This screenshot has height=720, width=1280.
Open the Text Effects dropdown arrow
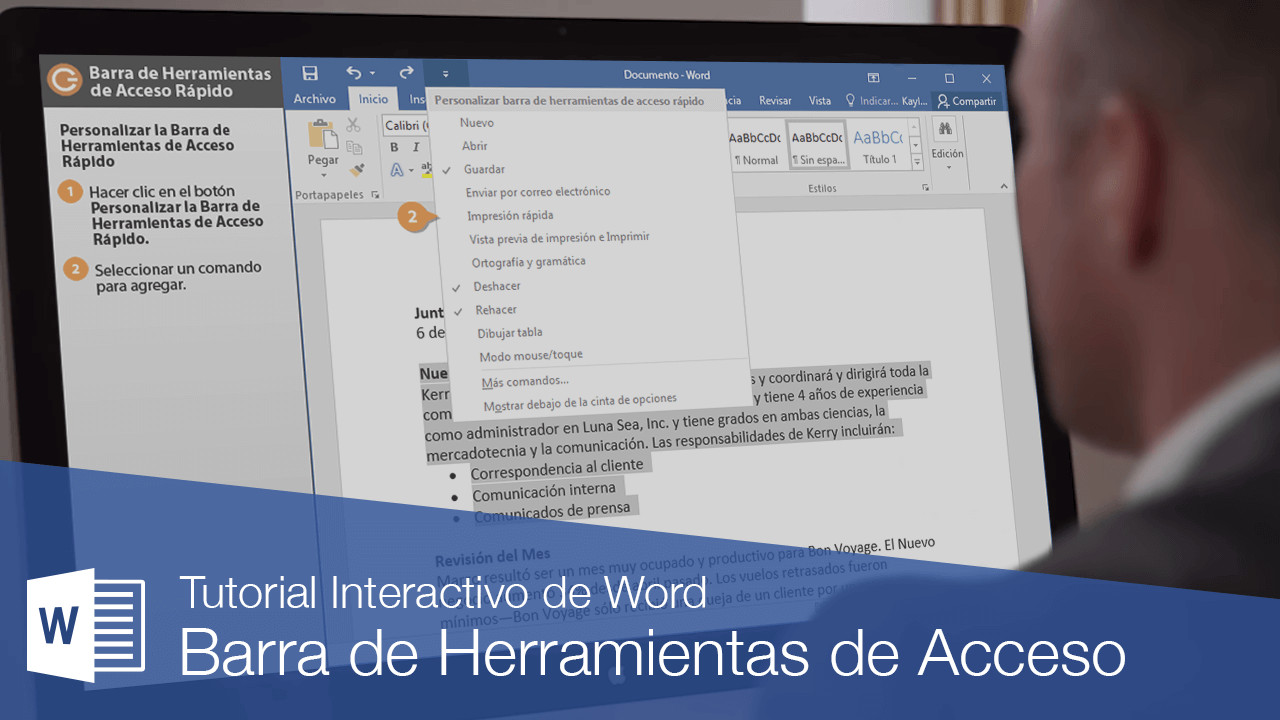411,170
